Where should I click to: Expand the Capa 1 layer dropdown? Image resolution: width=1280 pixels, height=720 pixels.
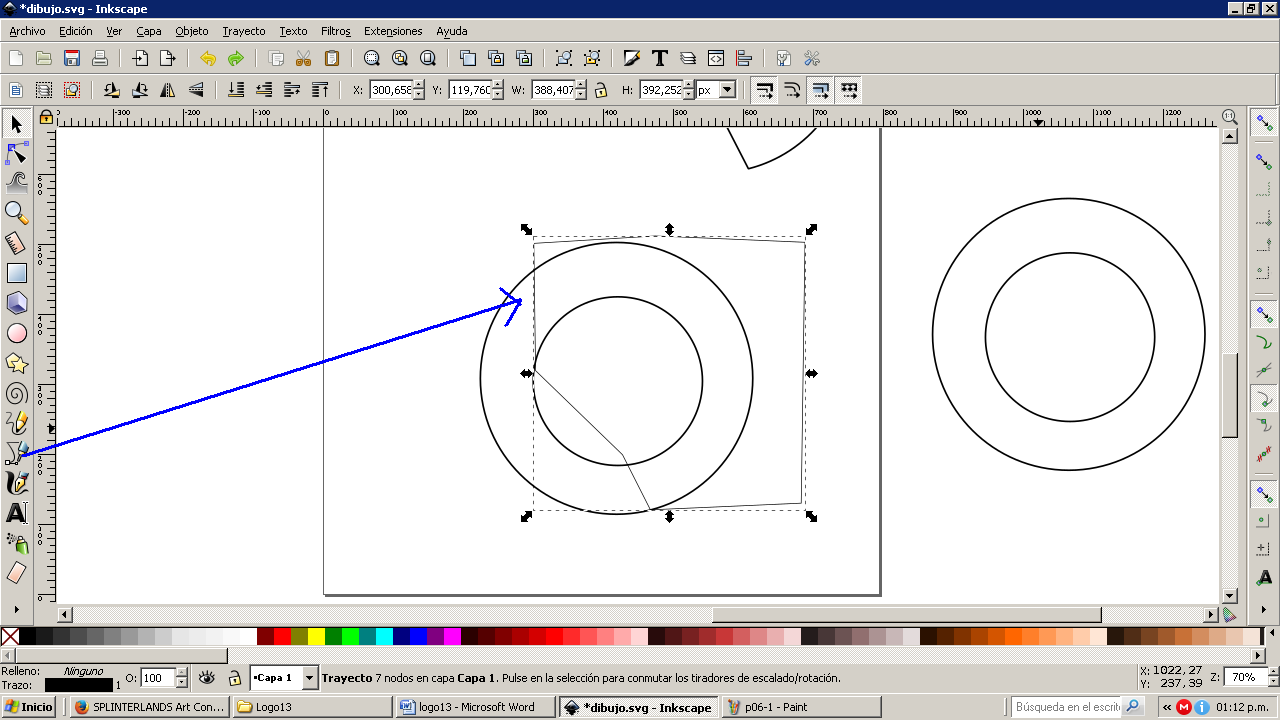coord(309,678)
